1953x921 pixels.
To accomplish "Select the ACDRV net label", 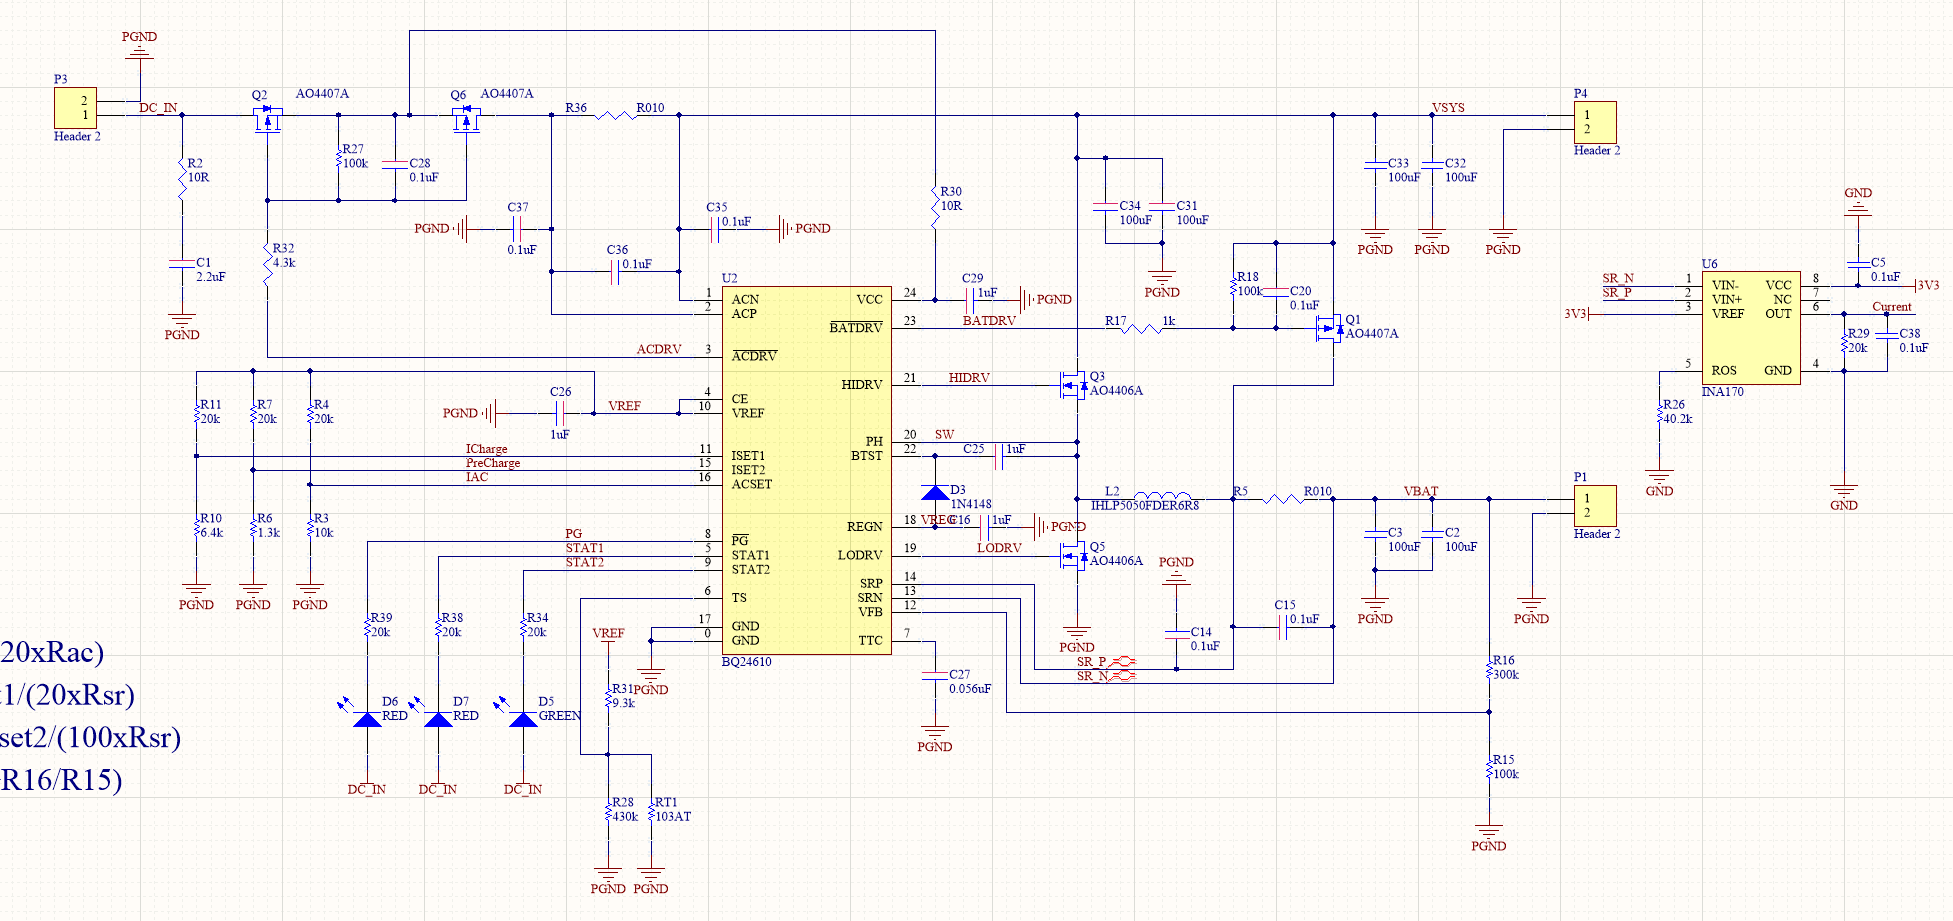I will [x=659, y=349].
